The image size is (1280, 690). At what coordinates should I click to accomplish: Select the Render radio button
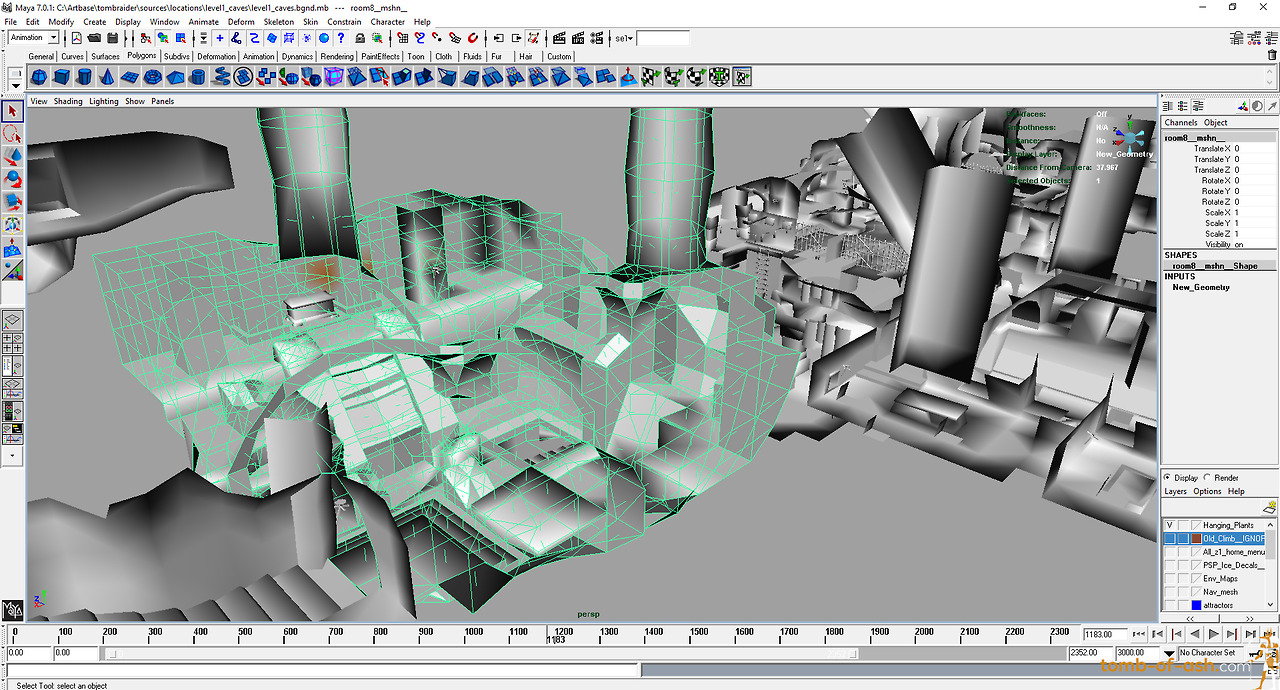pyautogui.click(x=1208, y=478)
